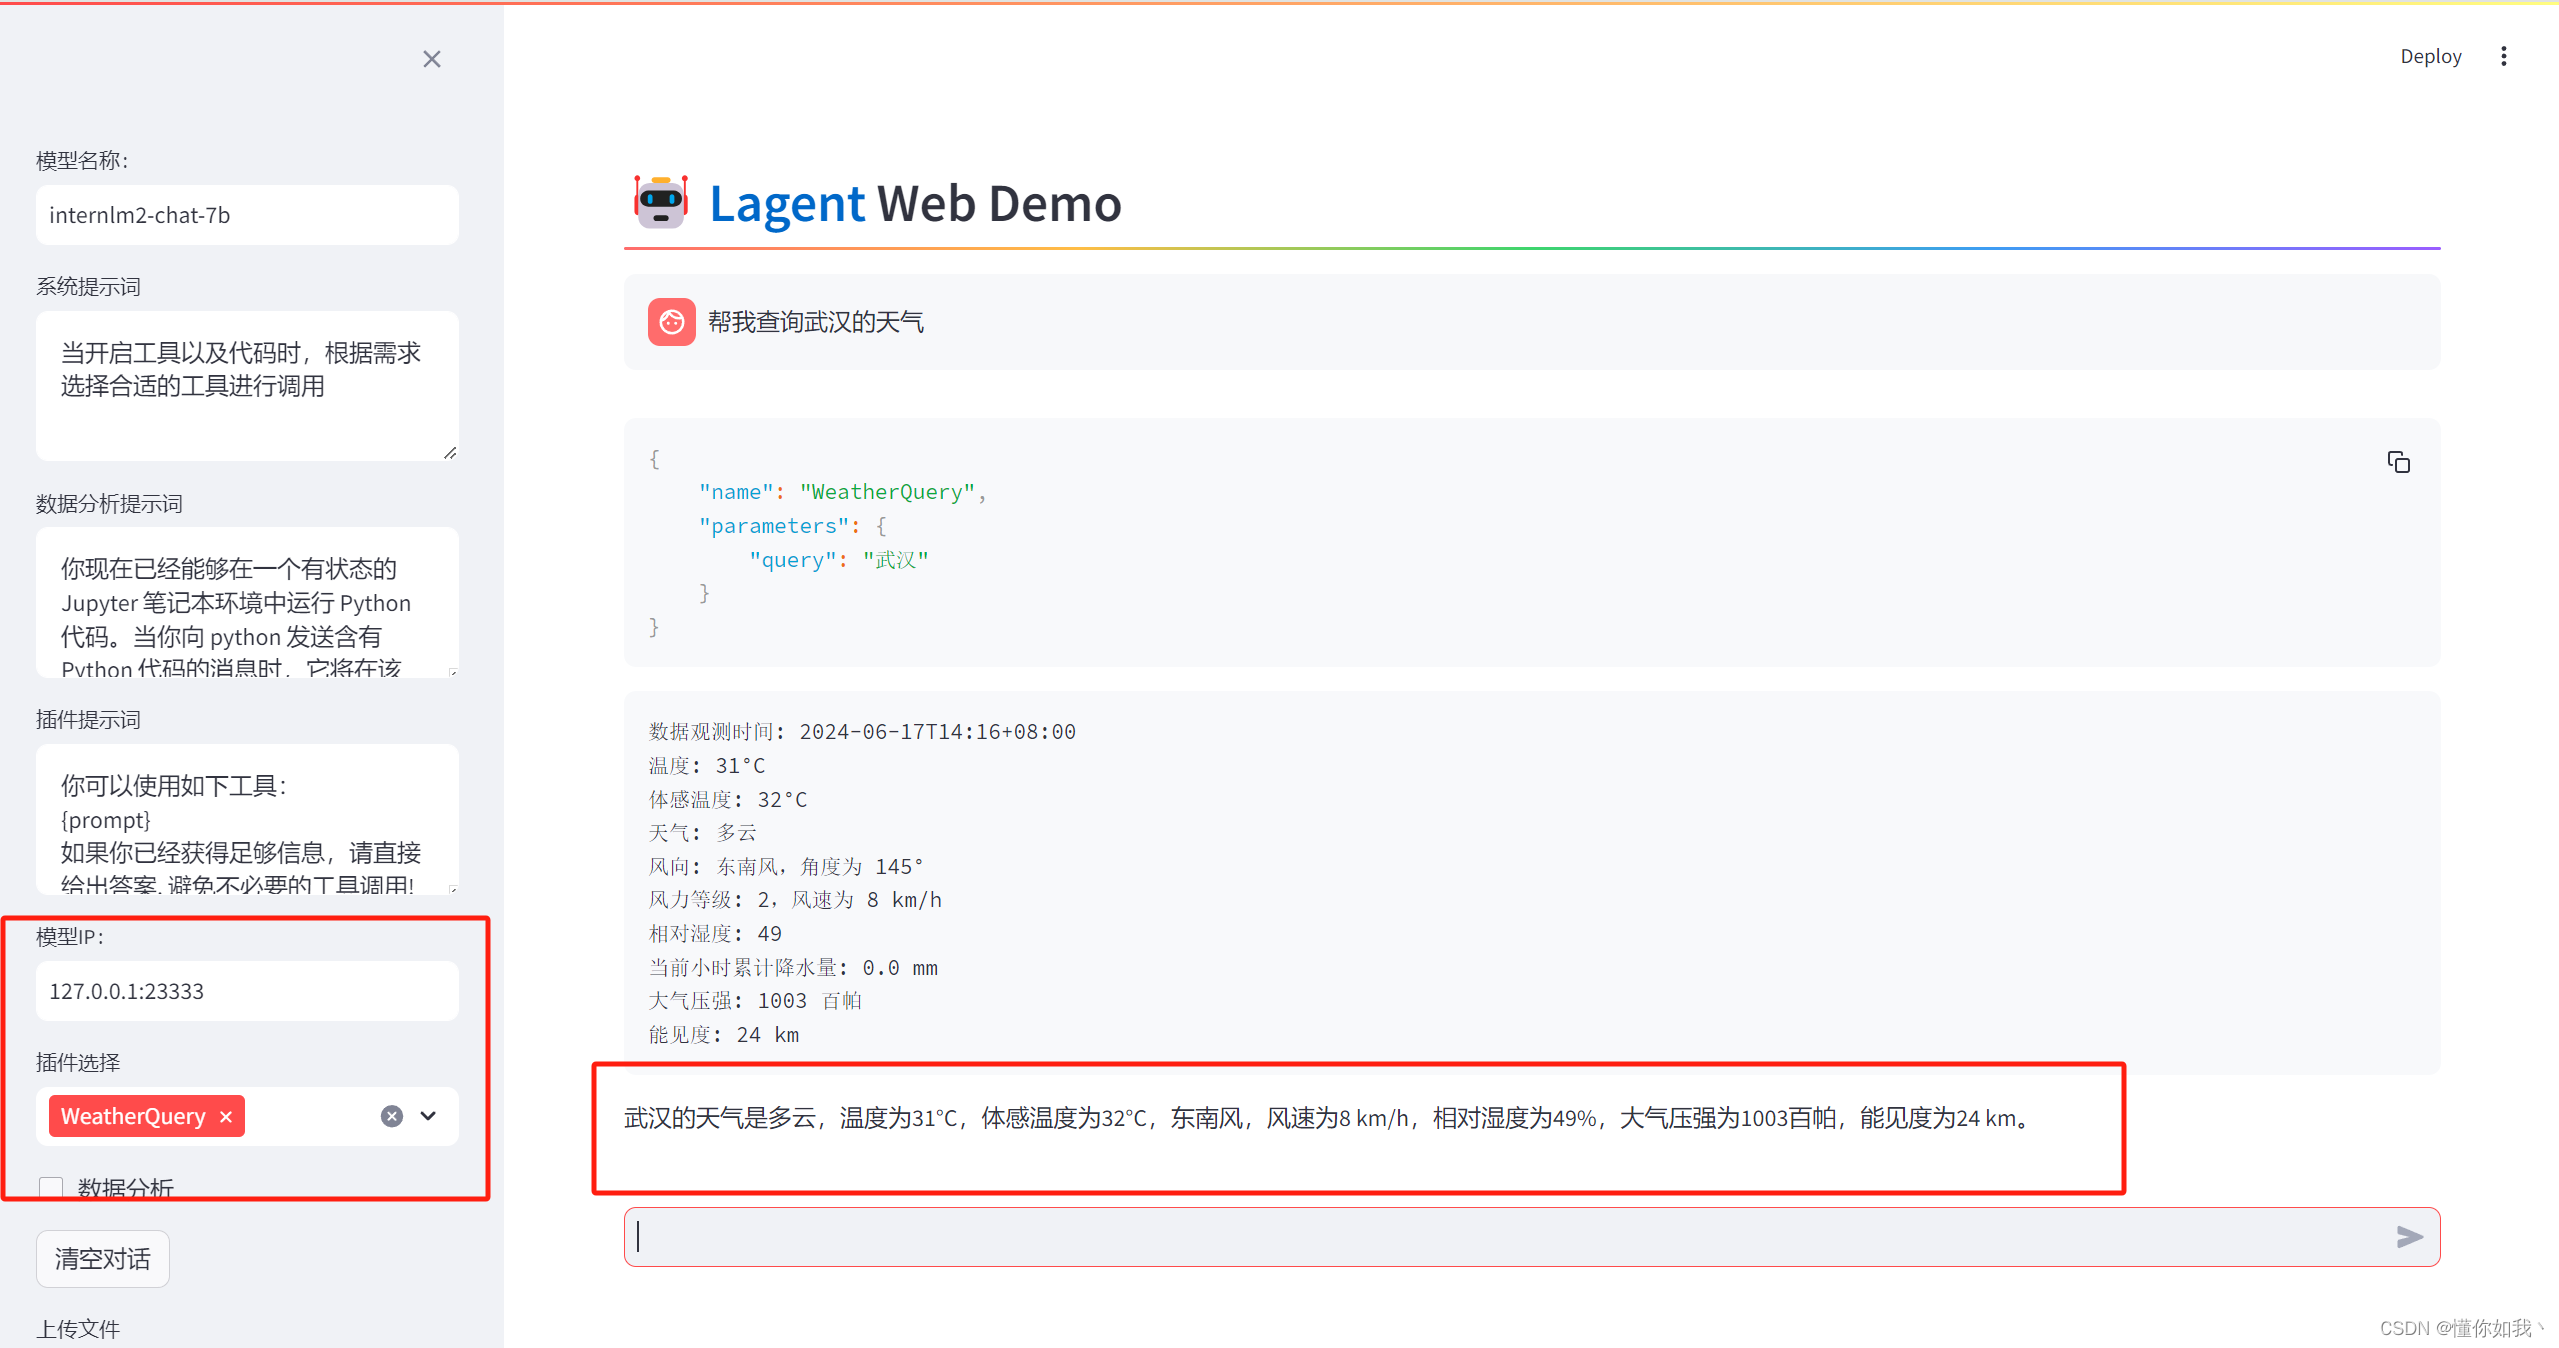Click the 能见度: 24 km line

[x=724, y=1034]
